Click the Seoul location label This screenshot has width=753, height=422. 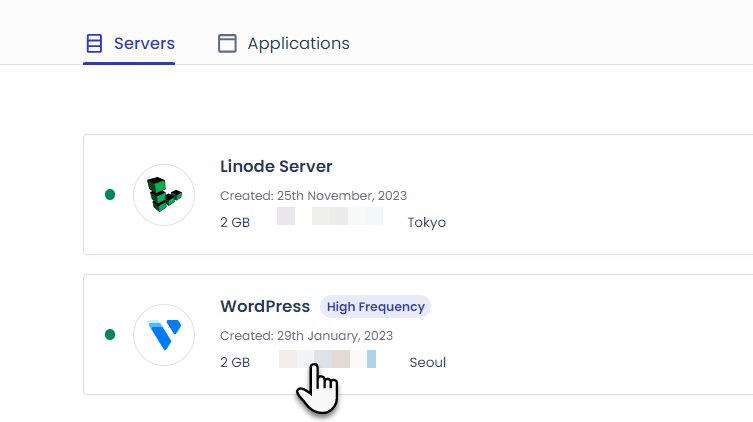[x=427, y=362]
